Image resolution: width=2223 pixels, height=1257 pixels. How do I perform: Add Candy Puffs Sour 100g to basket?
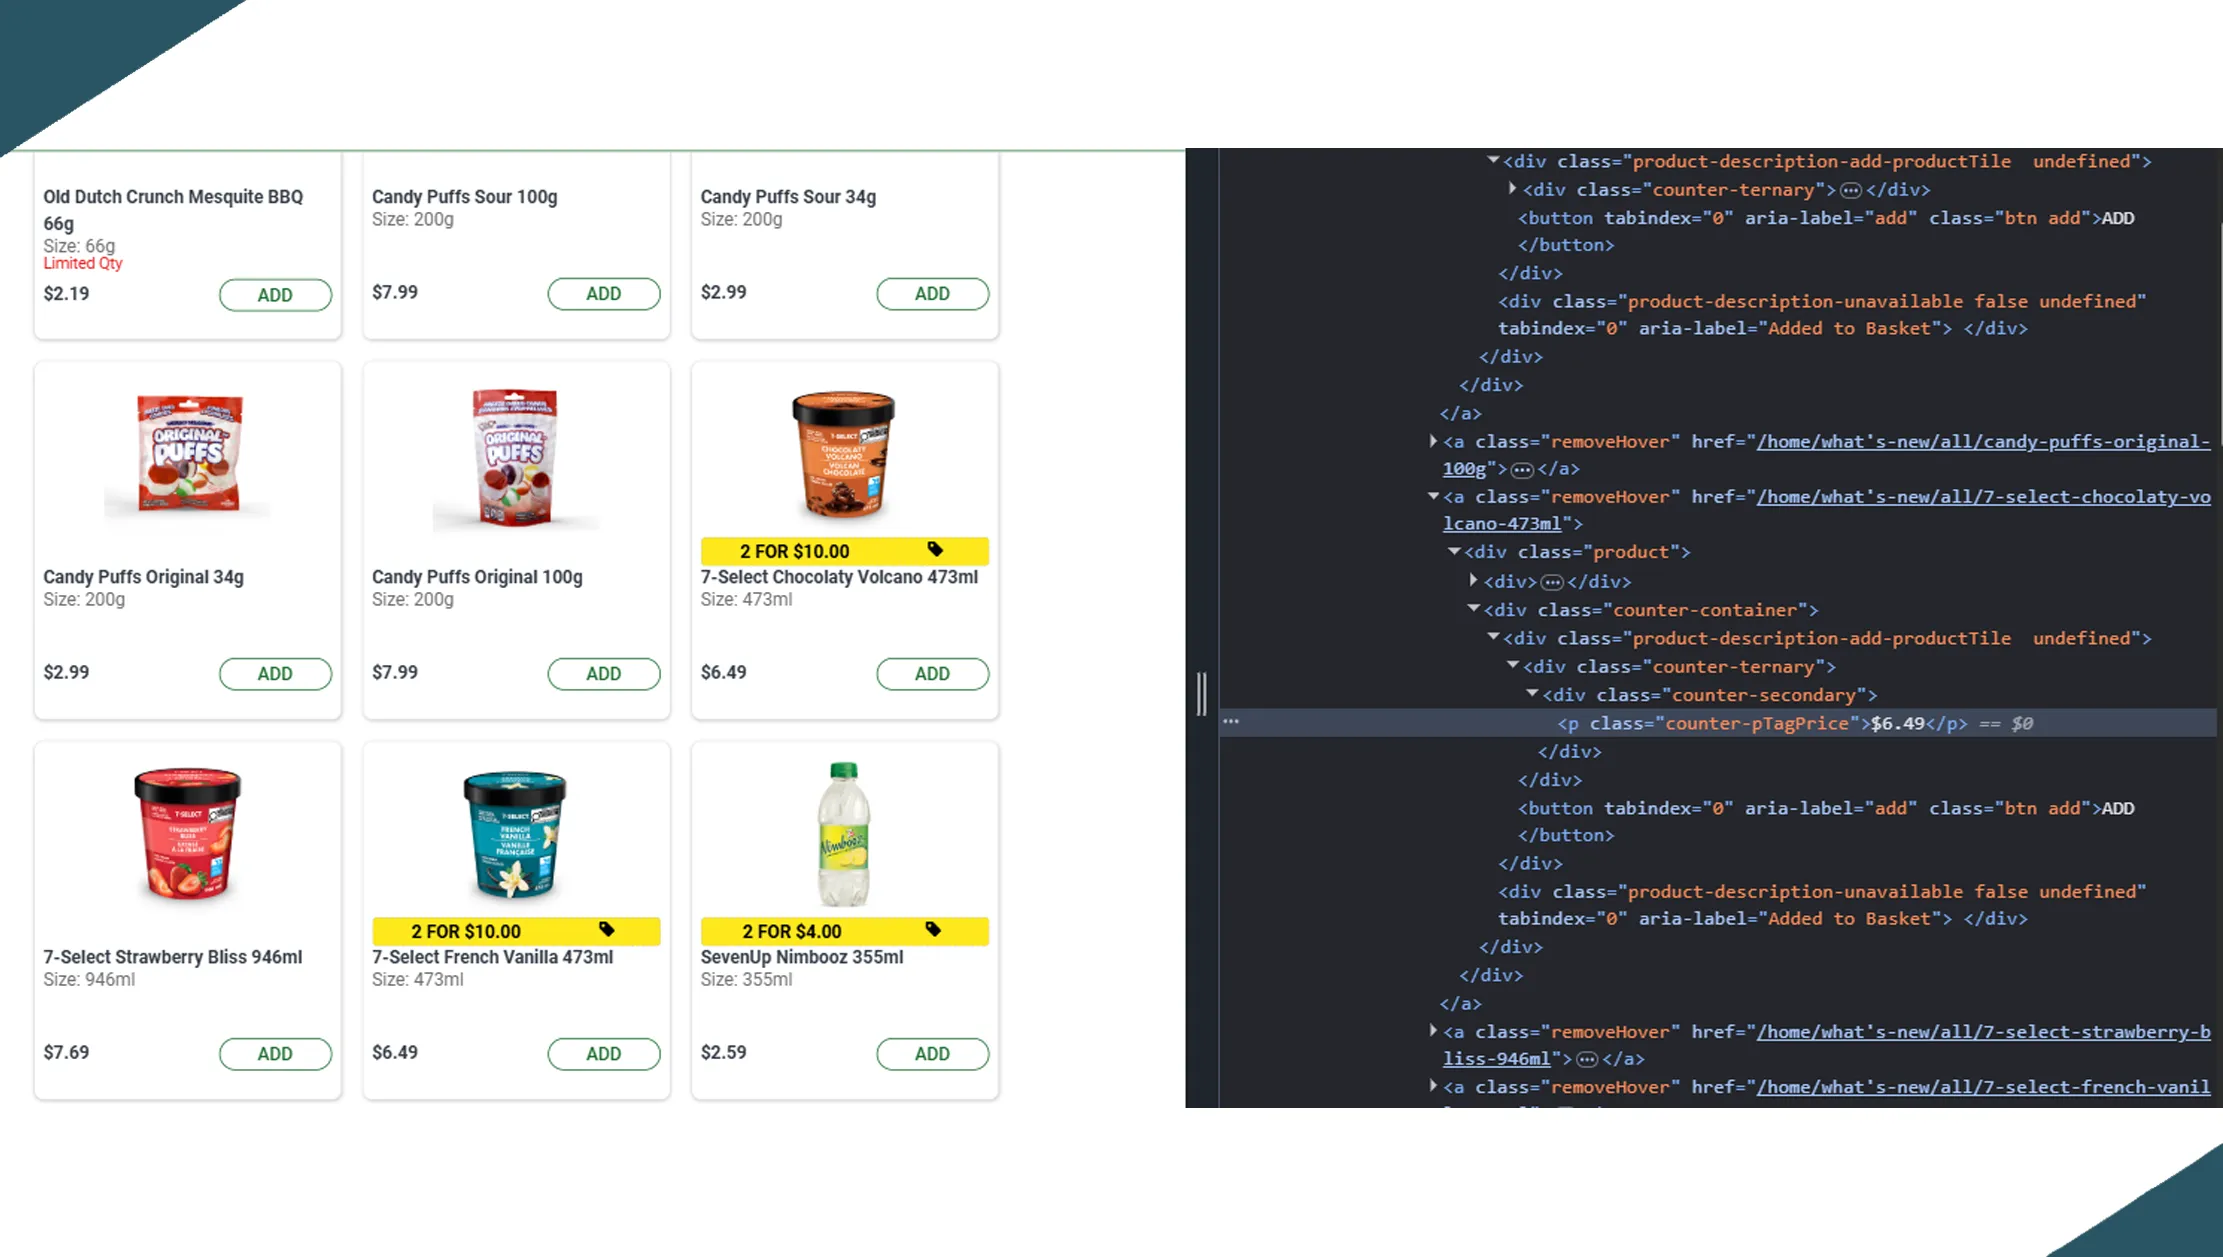click(603, 294)
